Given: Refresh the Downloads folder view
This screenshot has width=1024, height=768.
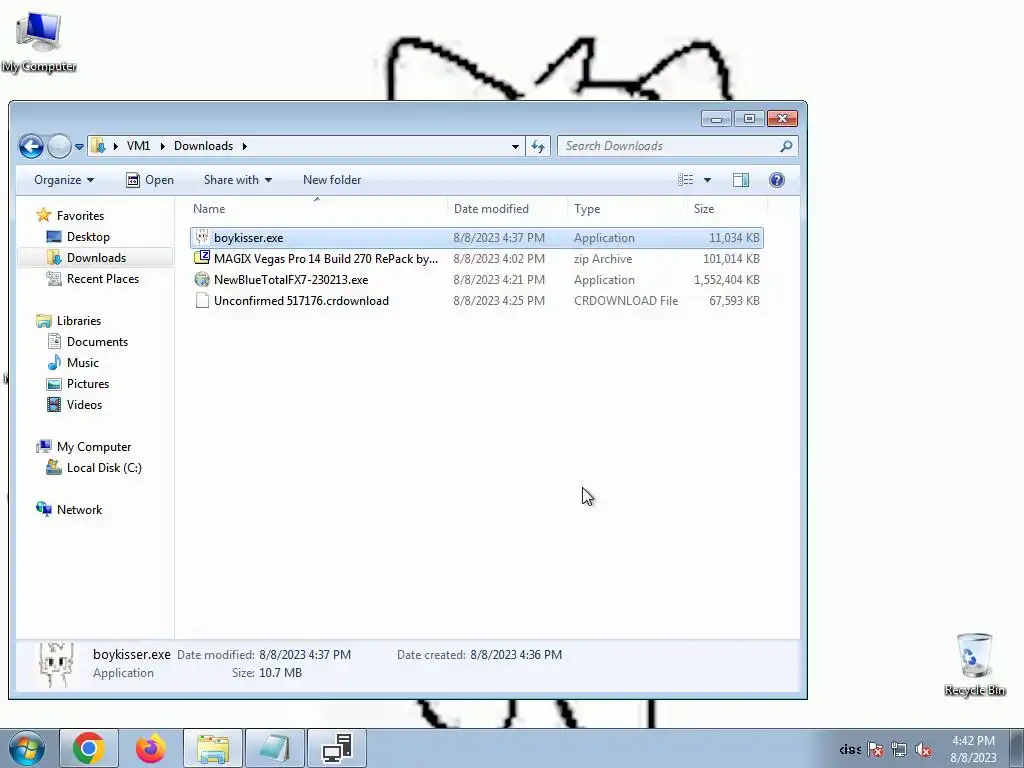Looking at the screenshot, I should pyautogui.click(x=537, y=146).
